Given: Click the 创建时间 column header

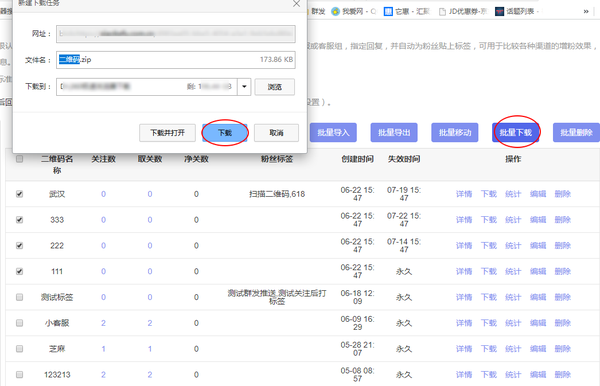Looking at the screenshot, I should coord(357,159).
